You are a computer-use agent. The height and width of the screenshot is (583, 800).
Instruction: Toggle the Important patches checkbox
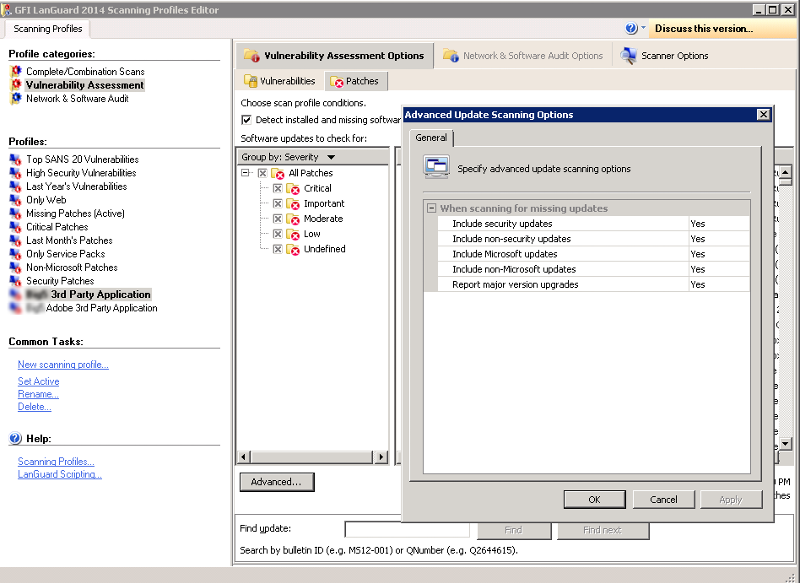(278, 204)
